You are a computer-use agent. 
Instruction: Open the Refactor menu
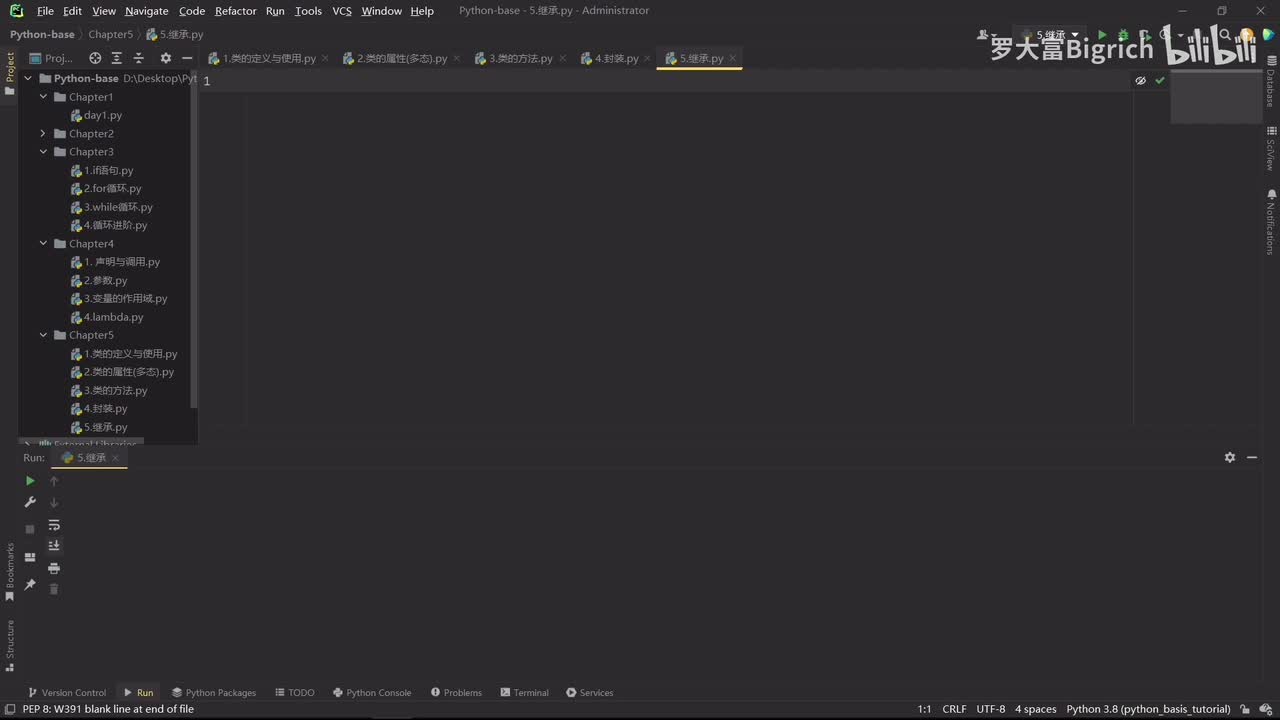[x=236, y=11]
